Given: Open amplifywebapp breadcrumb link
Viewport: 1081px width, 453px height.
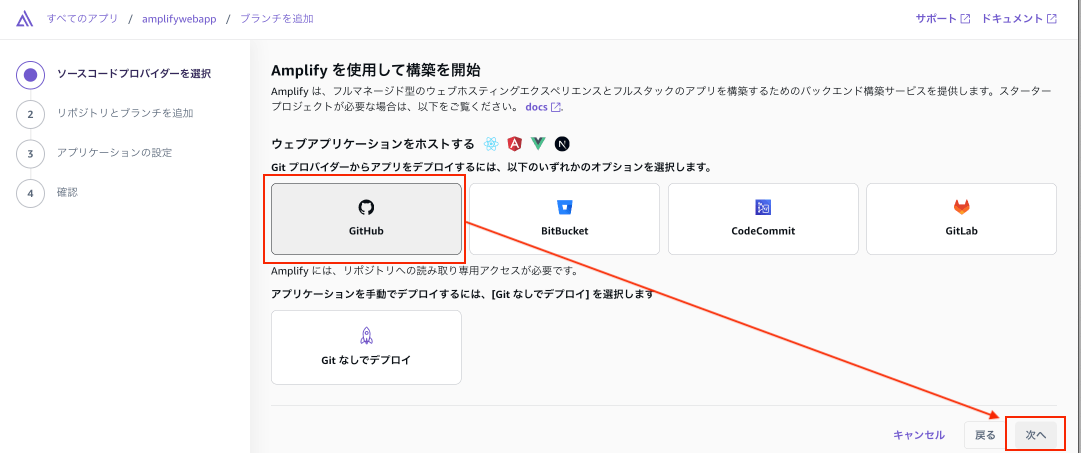Looking at the screenshot, I should pos(179,19).
